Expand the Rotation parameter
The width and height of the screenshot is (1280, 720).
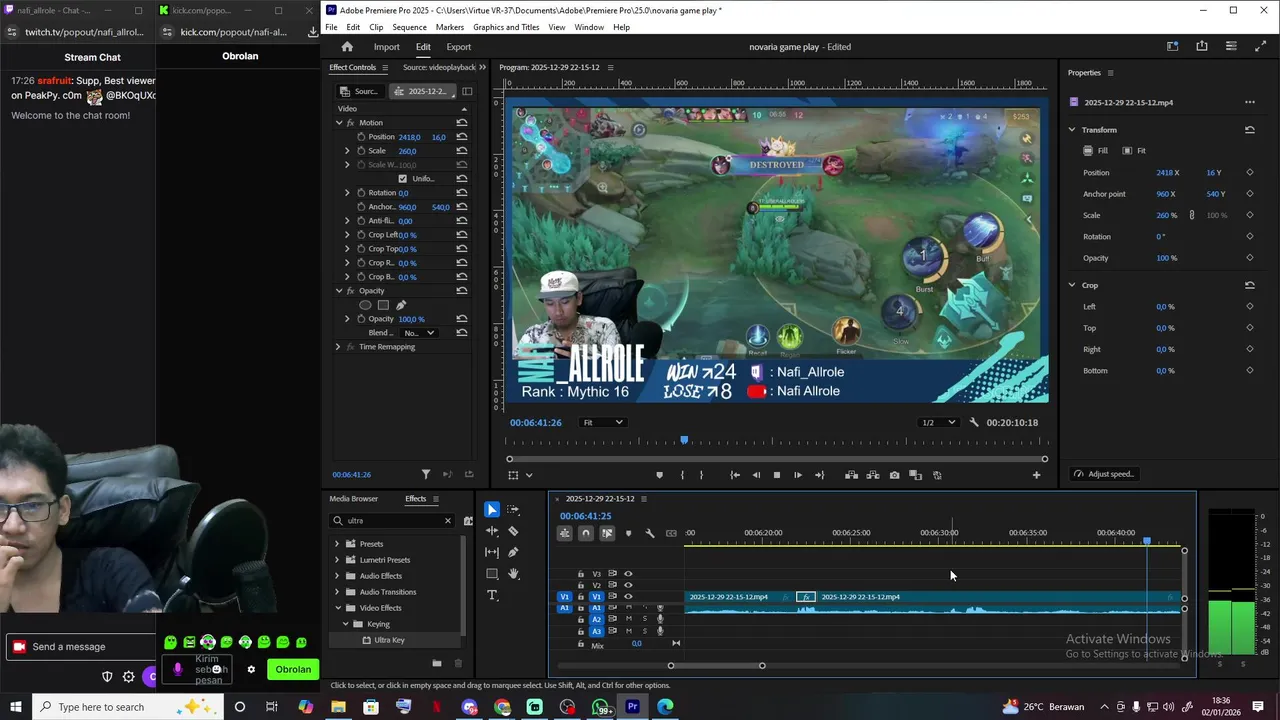coord(347,193)
